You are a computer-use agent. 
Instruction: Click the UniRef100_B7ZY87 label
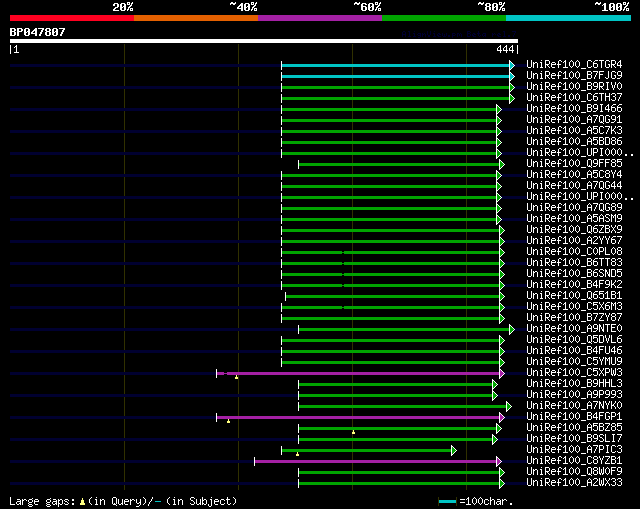(574, 318)
